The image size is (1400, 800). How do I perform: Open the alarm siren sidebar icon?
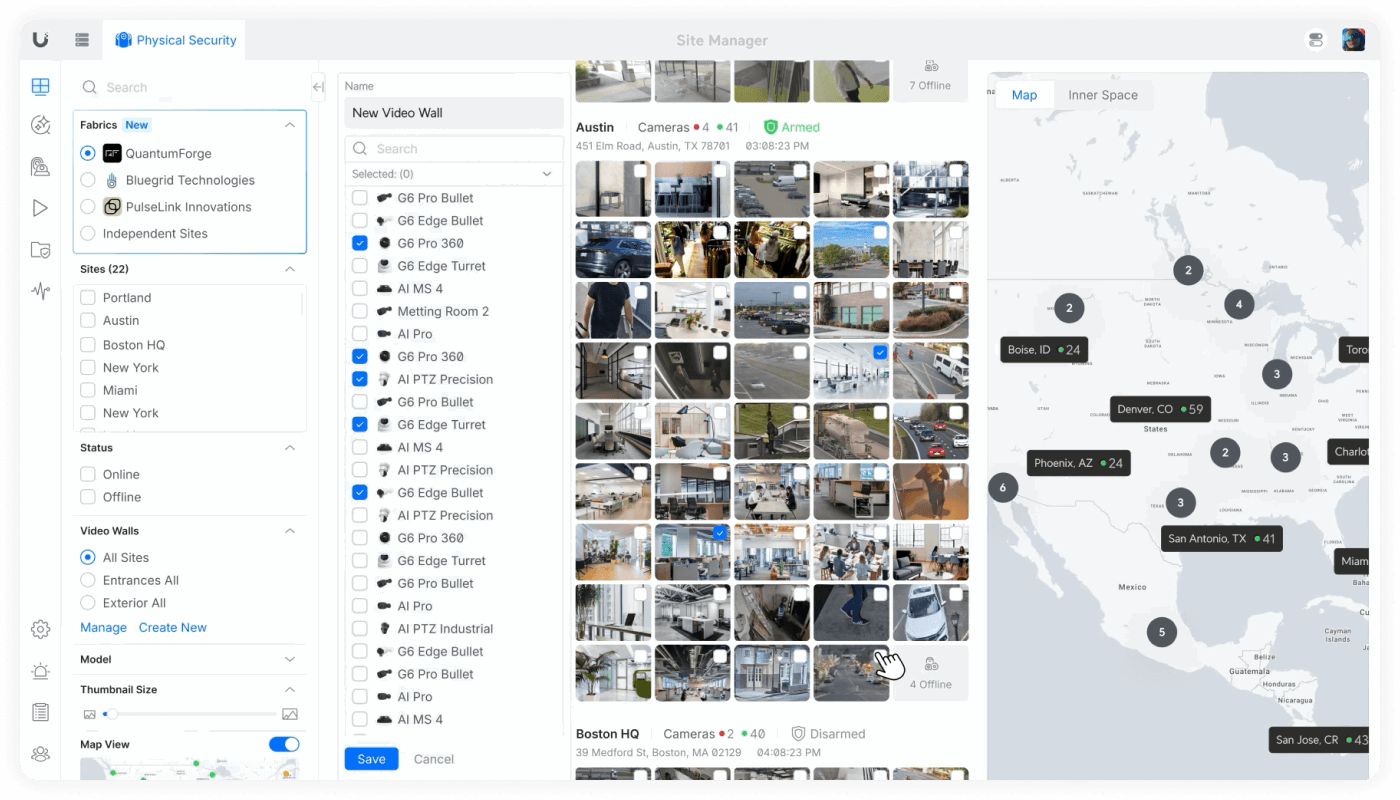40,671
